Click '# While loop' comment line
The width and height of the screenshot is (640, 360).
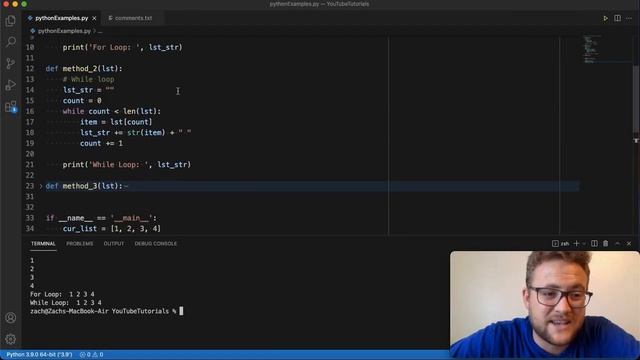[89, 79]
